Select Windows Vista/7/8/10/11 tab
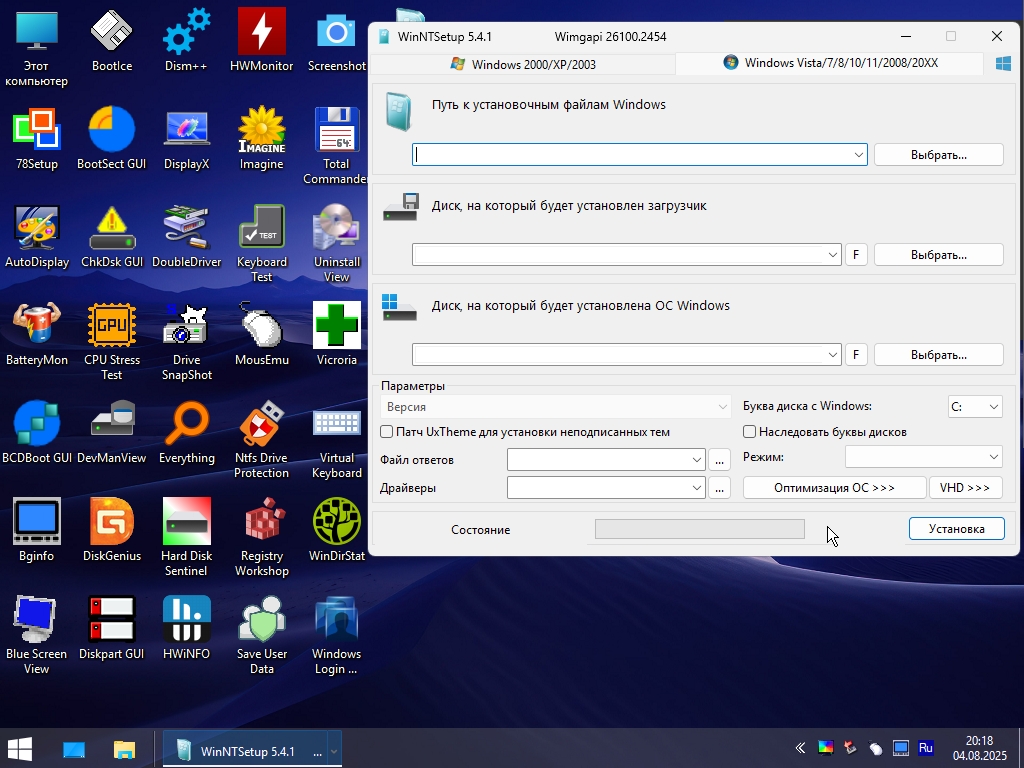 (830, 63)
